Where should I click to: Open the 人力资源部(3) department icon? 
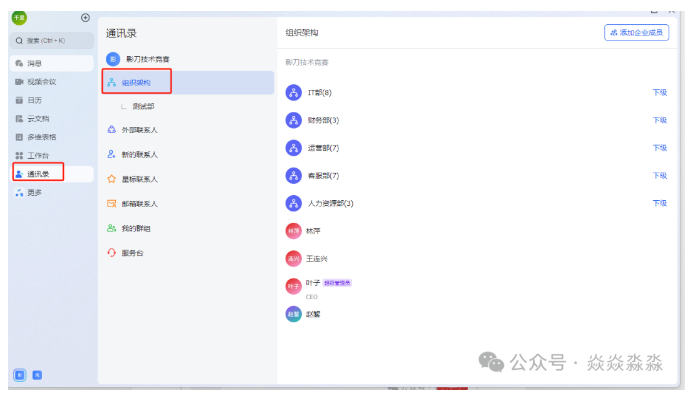[293, 203]
